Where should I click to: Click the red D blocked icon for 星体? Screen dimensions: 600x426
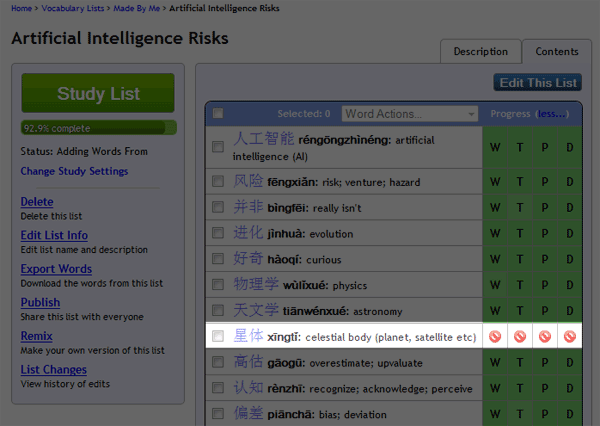[x=570, y=337]
